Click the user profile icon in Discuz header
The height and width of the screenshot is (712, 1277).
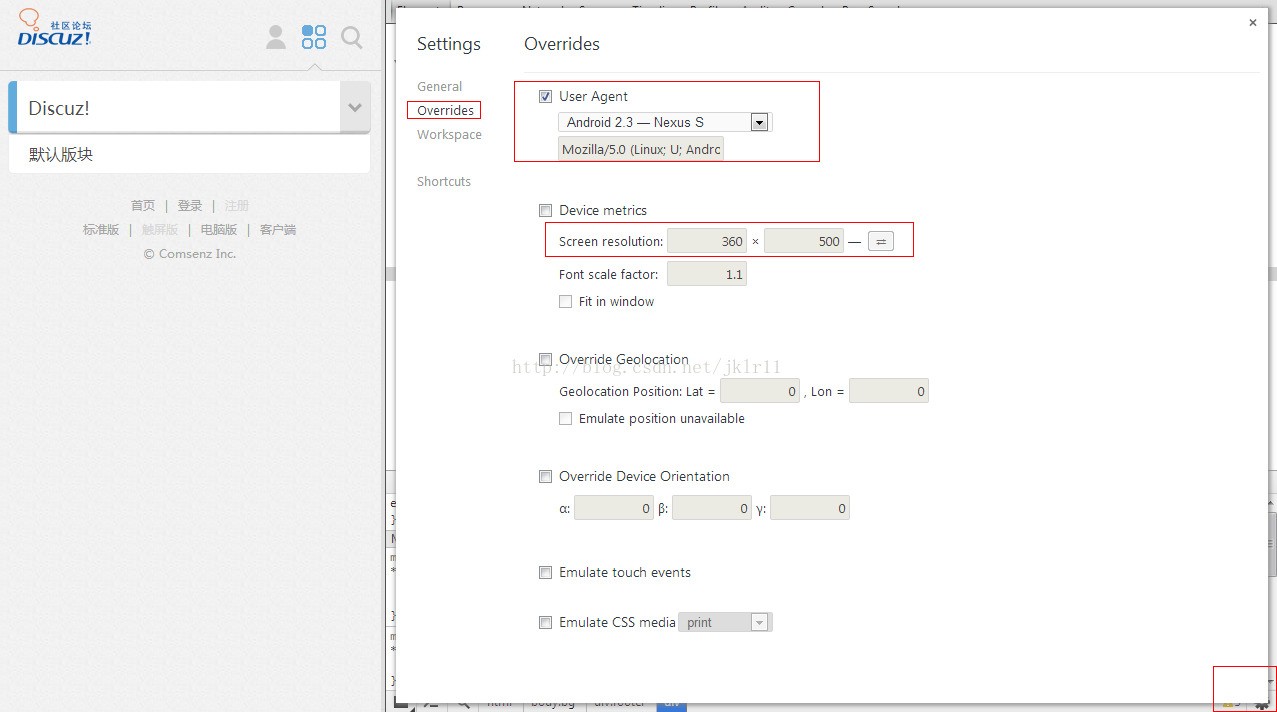click(x=276, y=37)
